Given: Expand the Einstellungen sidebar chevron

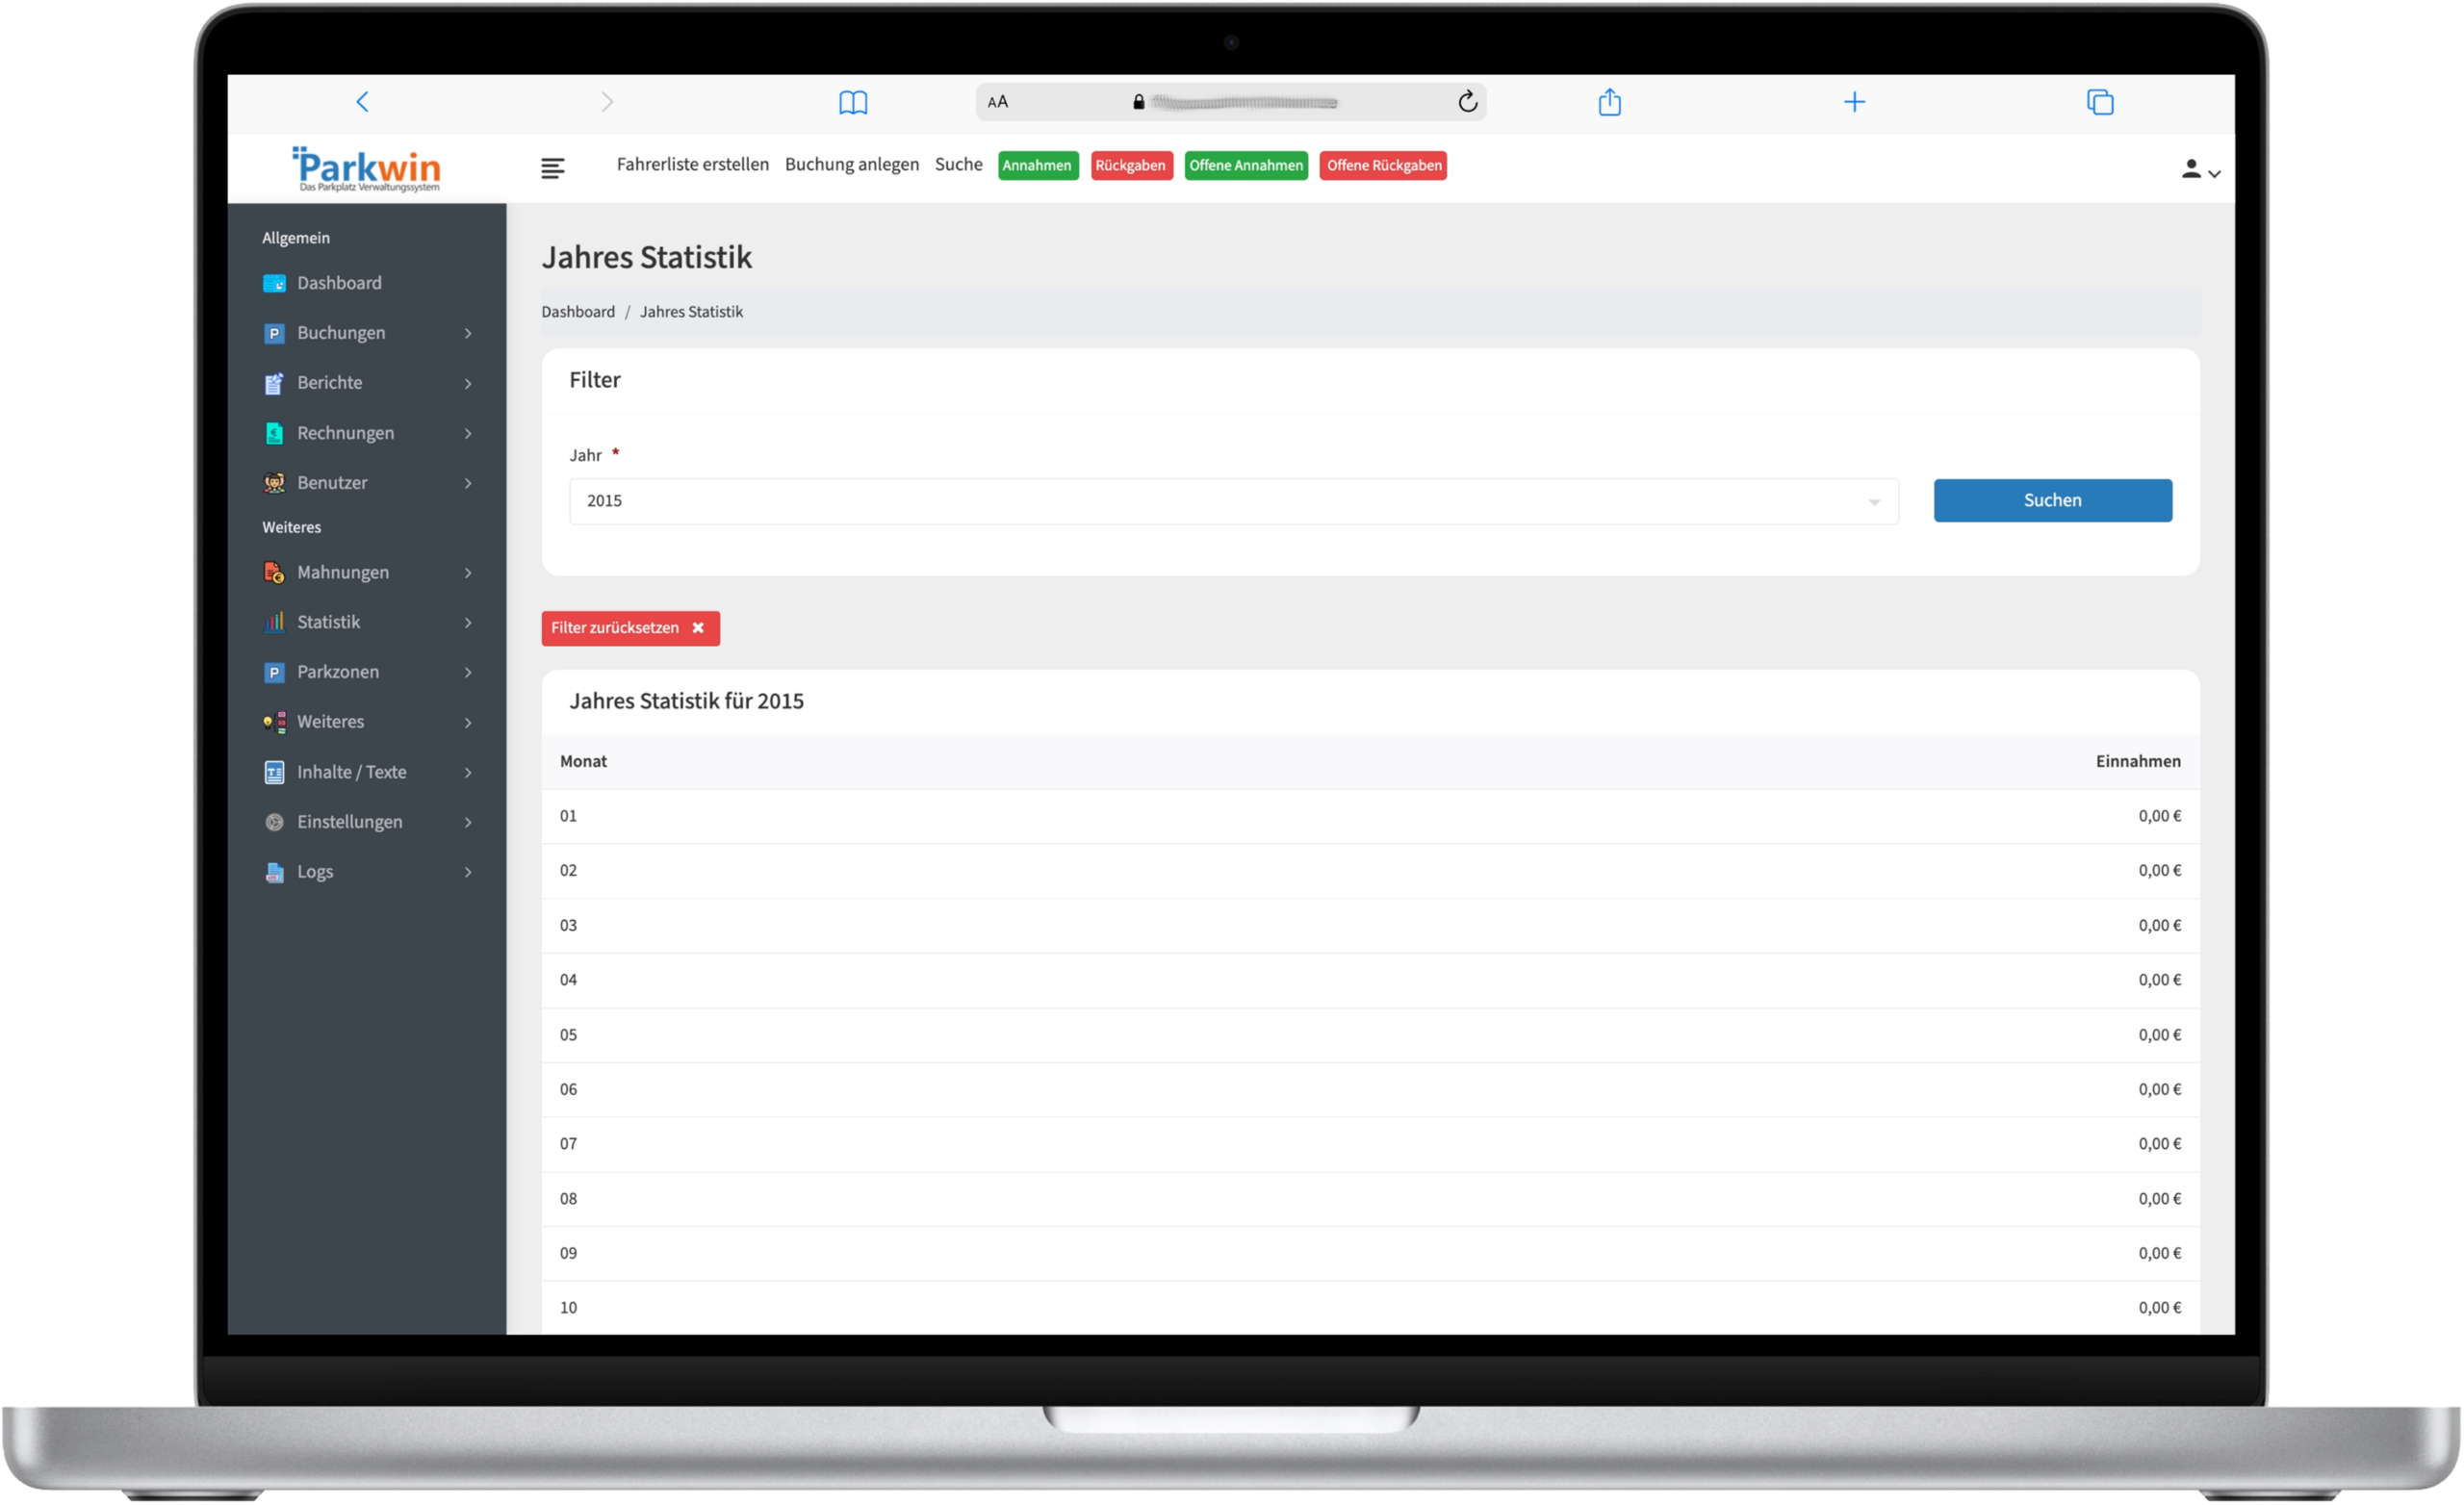Looking at the screenshot, I should [468, 822].
